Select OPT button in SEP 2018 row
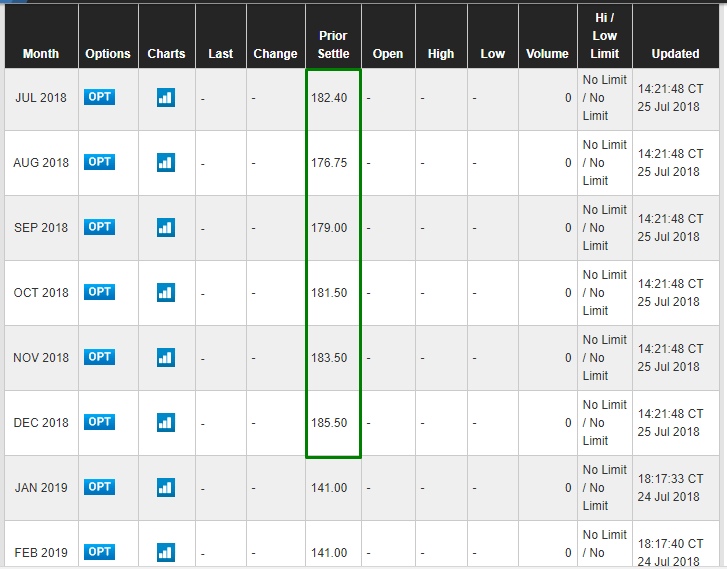Screen dimensions: 727x569 coord(99,227)
